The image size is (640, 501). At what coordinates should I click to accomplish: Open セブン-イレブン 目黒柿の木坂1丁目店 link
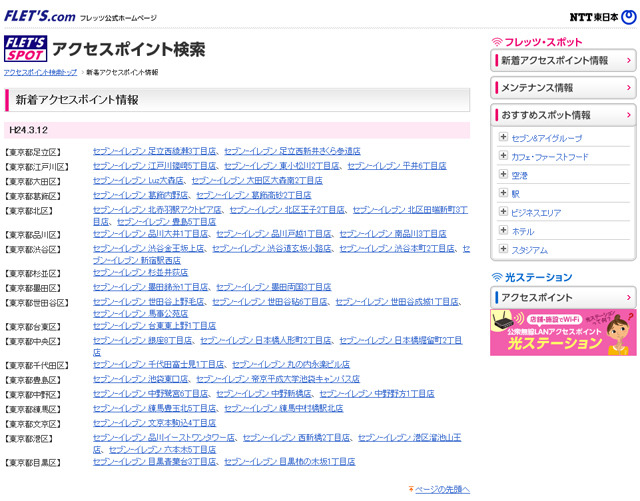coord(290,461)
